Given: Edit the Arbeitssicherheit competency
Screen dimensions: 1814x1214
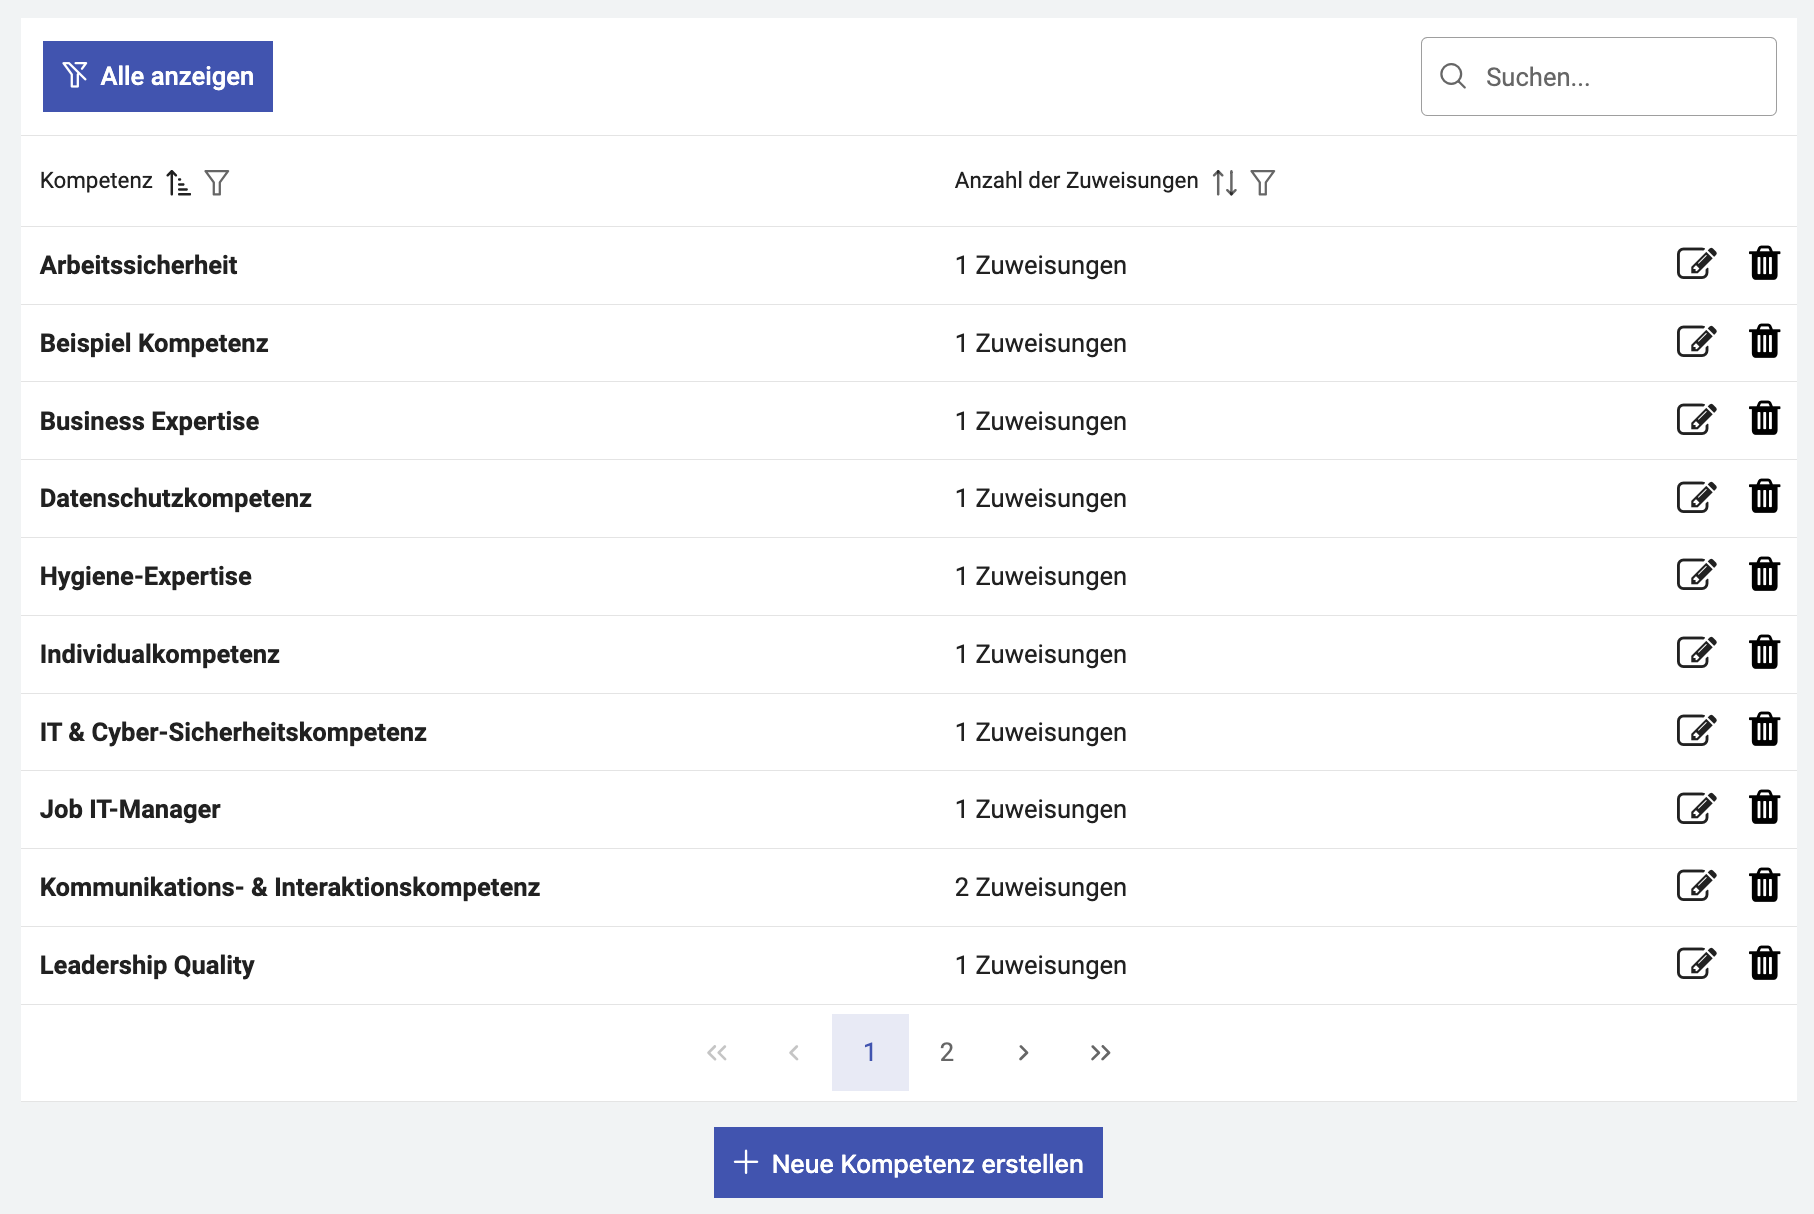Looking at the screenshot, I should pyautogui.click(x=1696, y=264).
